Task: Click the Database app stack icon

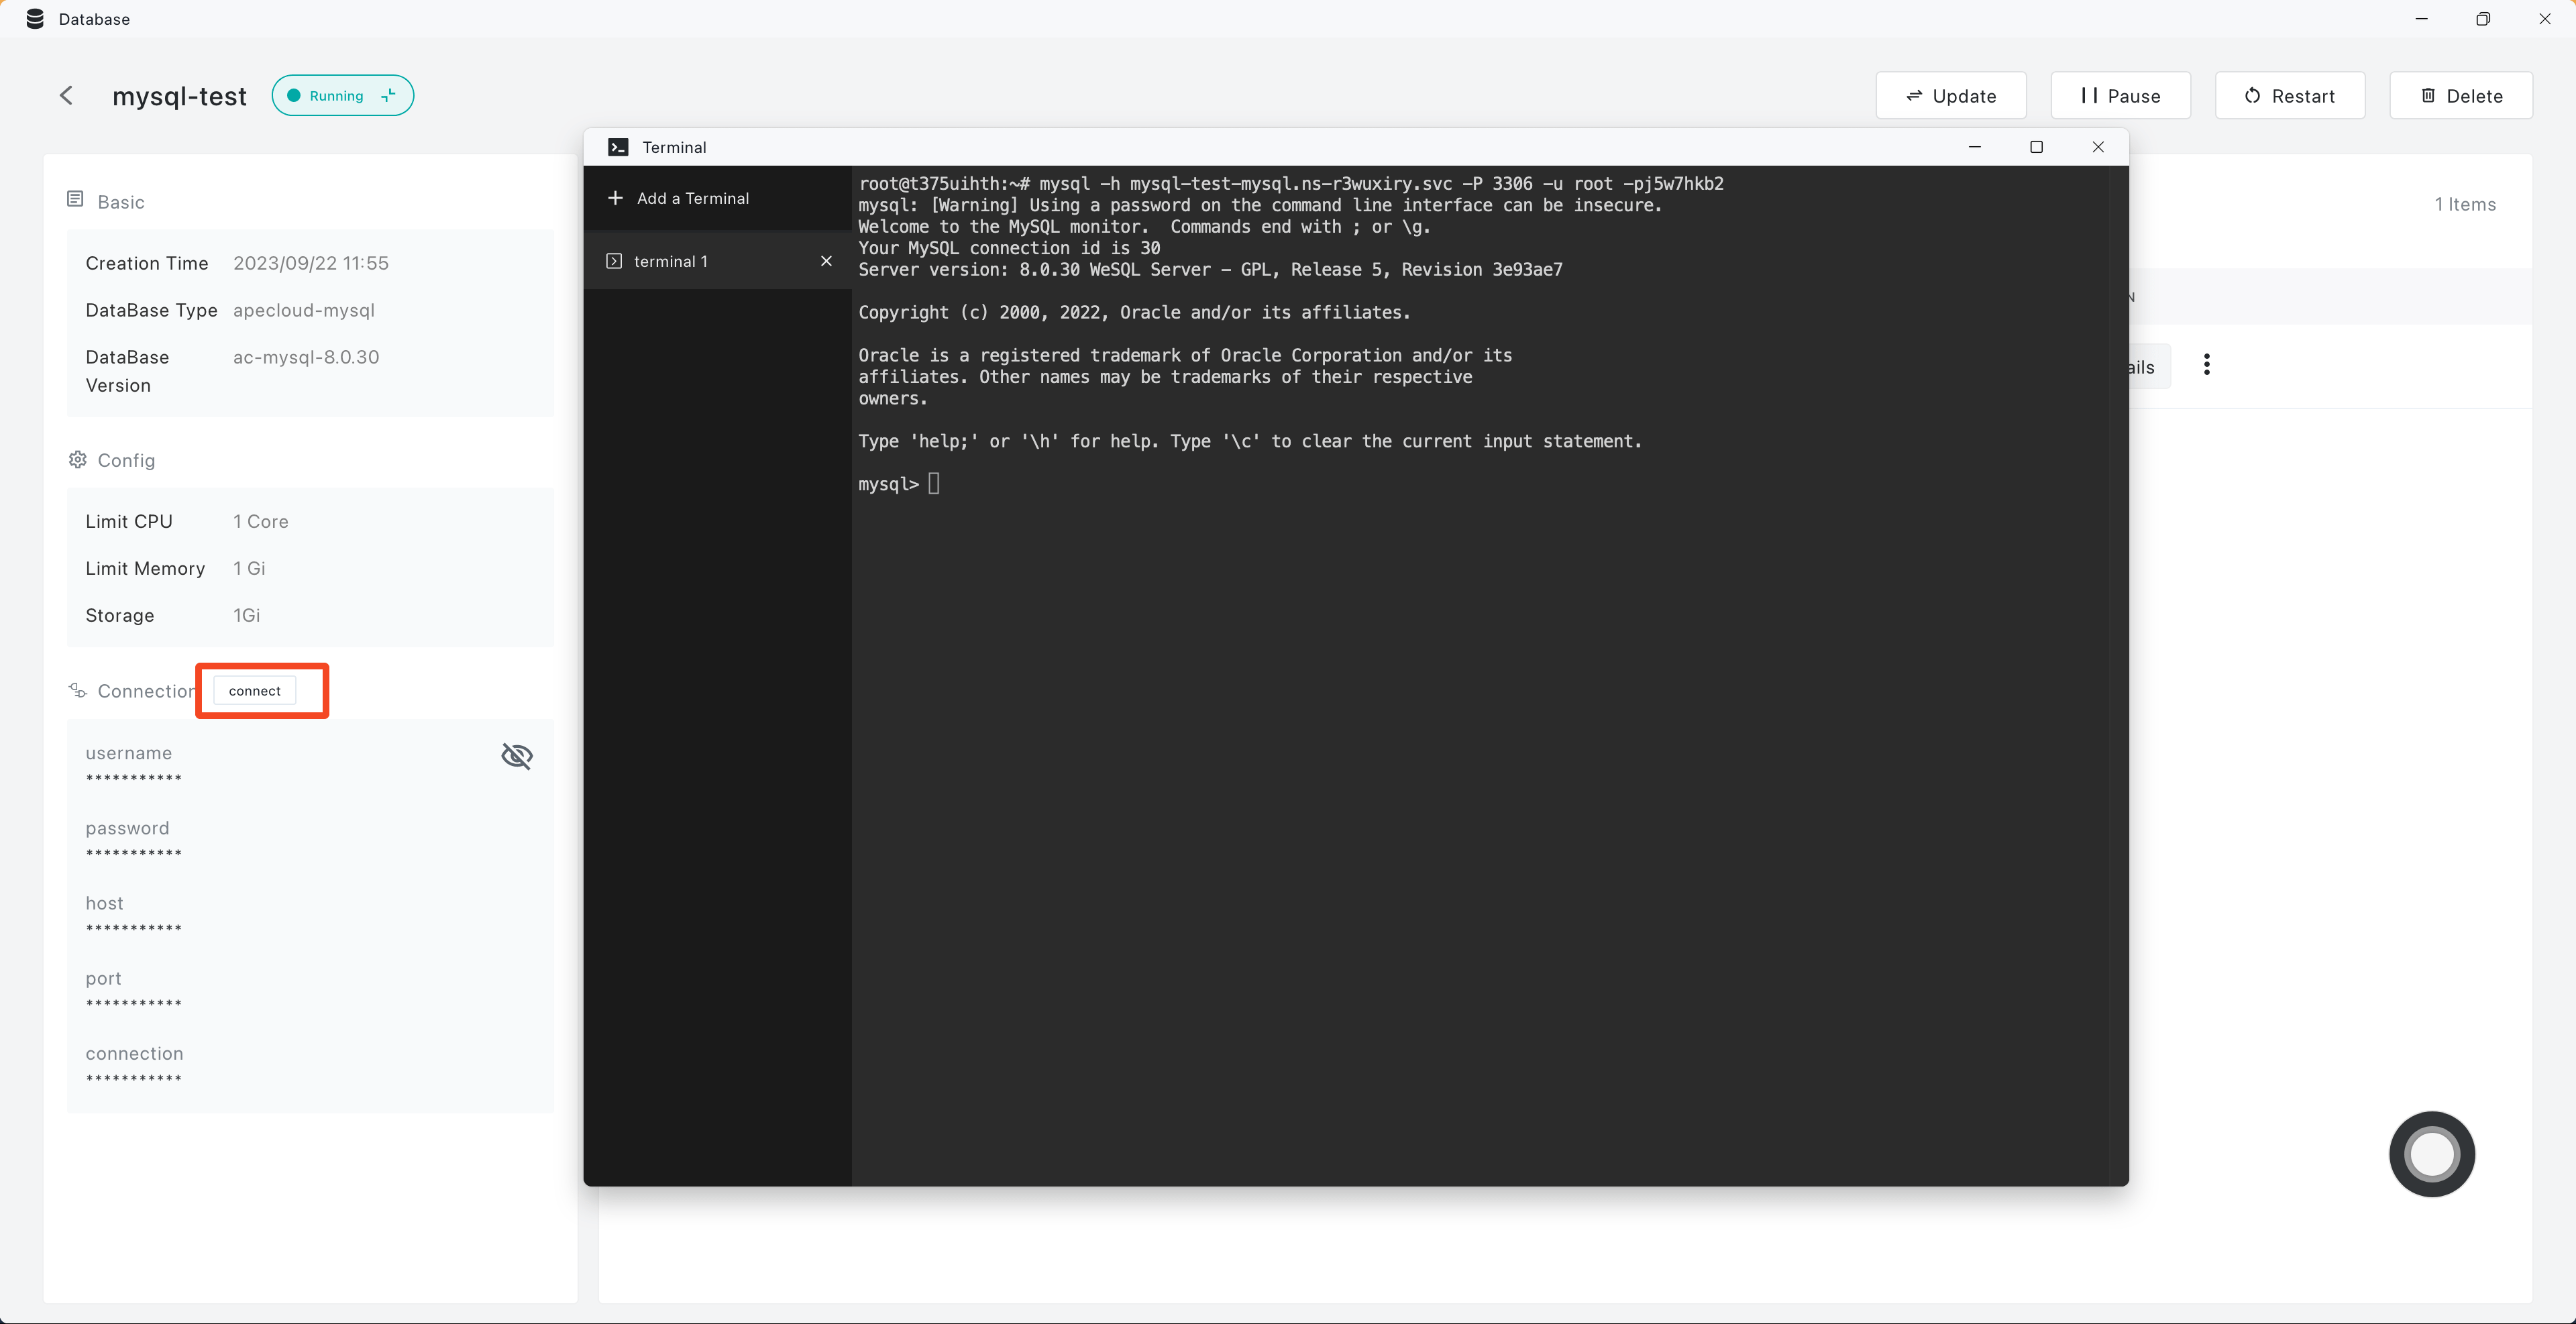Action: (x=35, y=19)
